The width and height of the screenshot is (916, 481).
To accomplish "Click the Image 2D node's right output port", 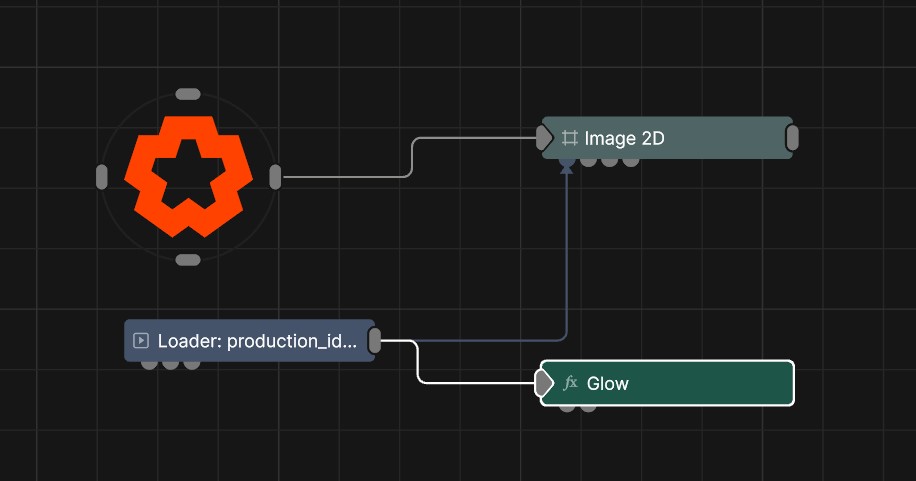I will point(792,138).
